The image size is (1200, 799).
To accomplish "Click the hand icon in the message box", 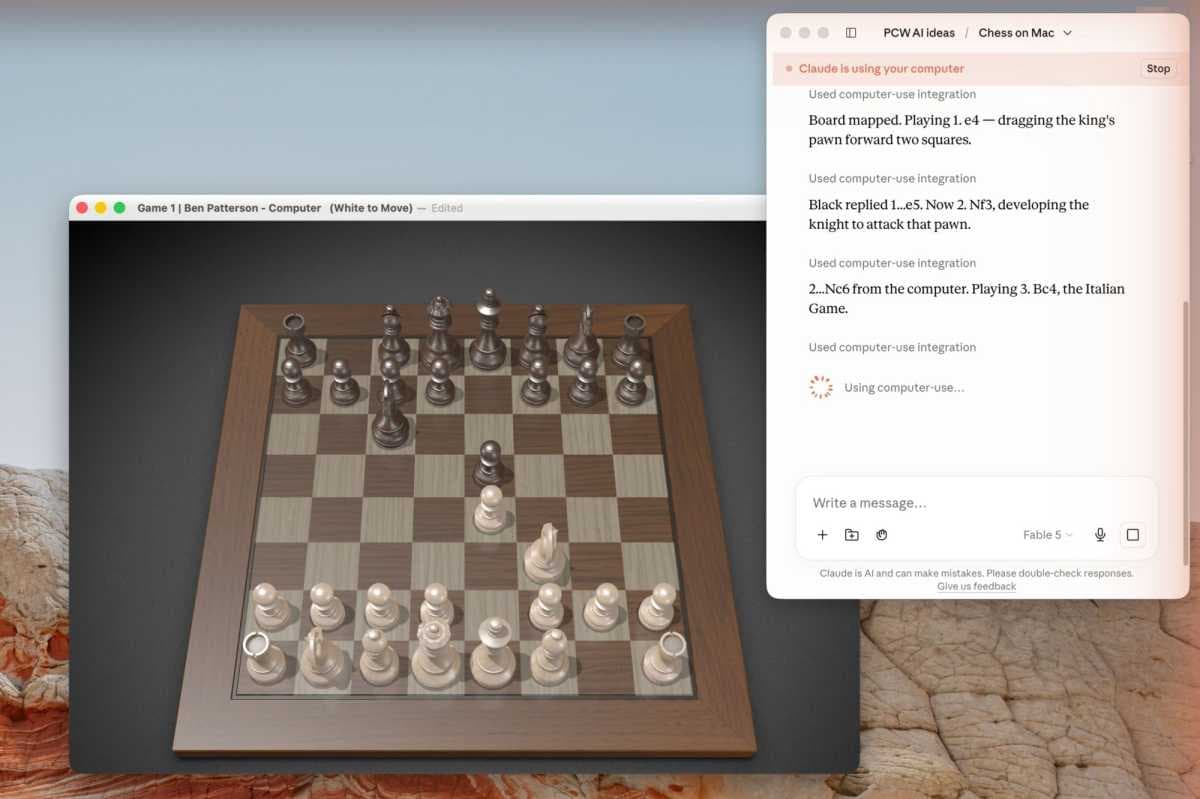I will [x=881, y=535].
